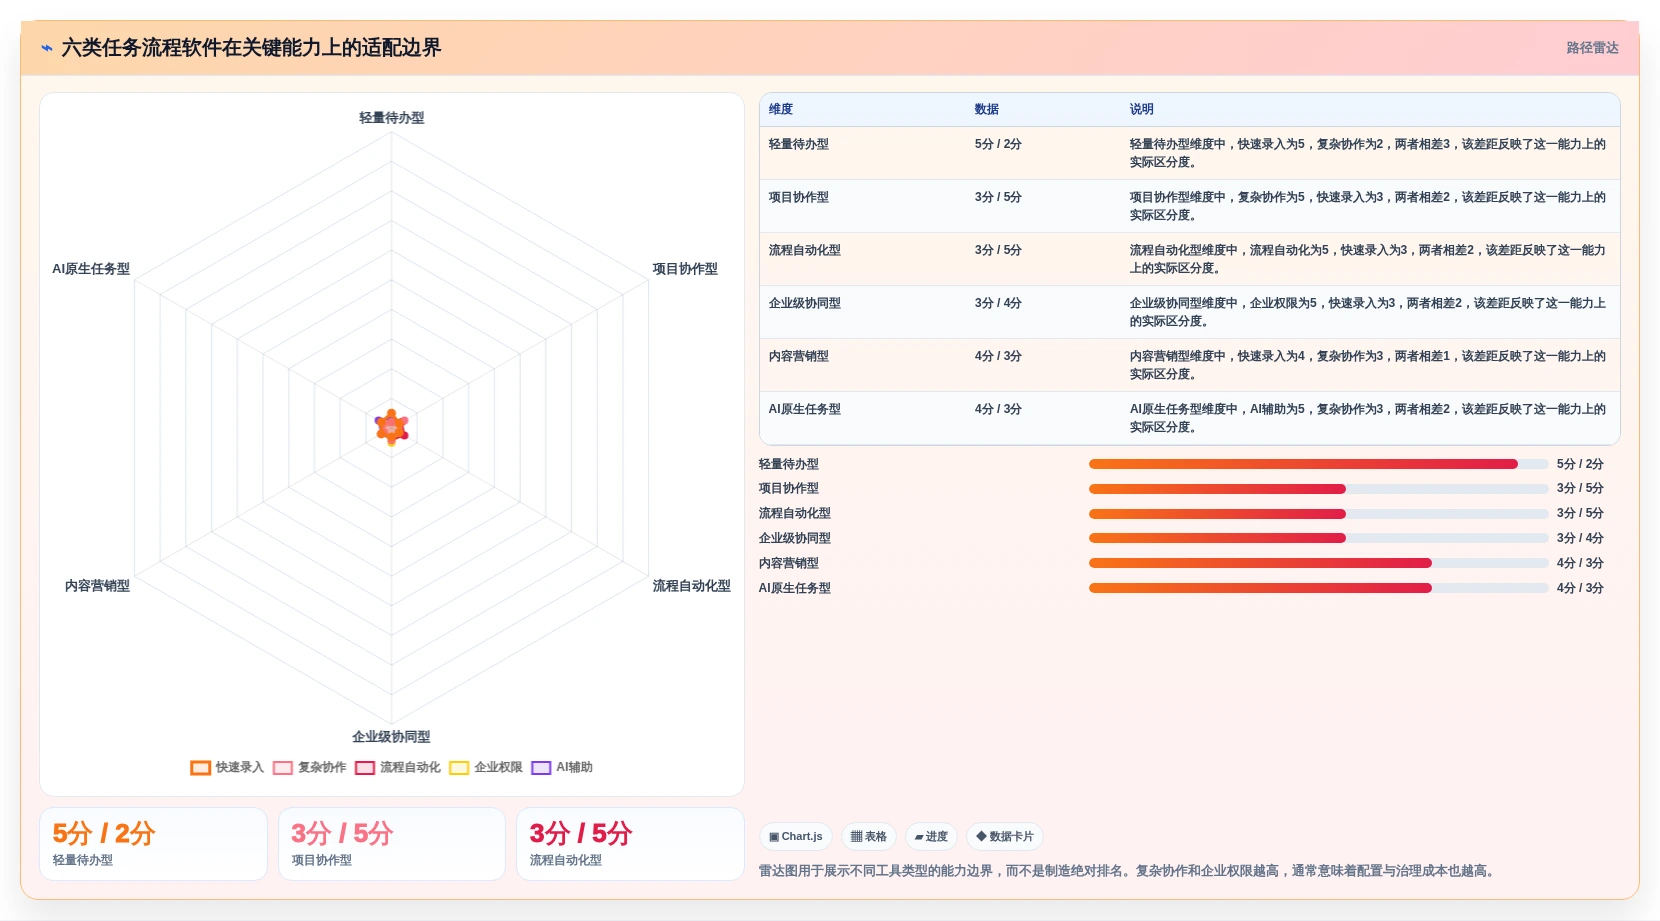Click the radar data cluster at chart center

pos(391,427)
